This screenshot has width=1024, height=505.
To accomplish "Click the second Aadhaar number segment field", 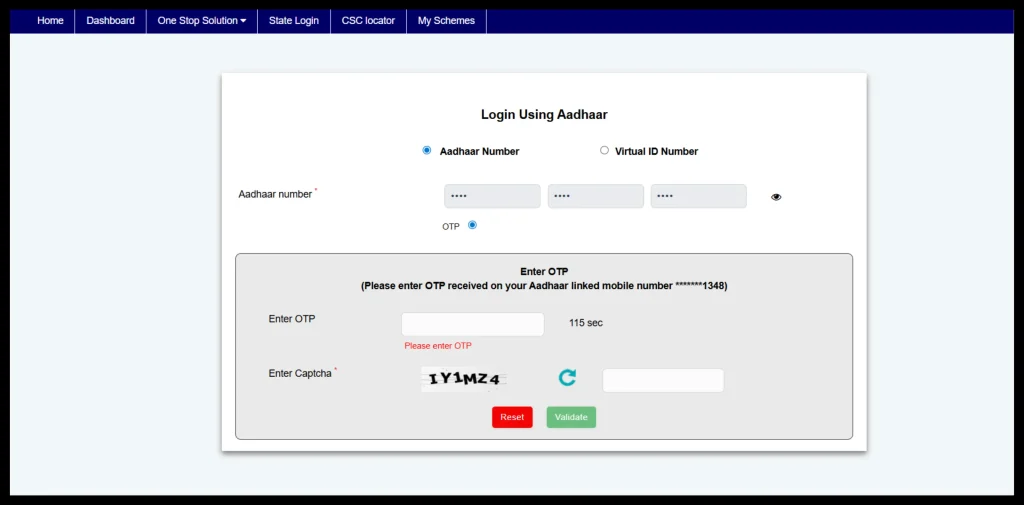I will (595, 196).
